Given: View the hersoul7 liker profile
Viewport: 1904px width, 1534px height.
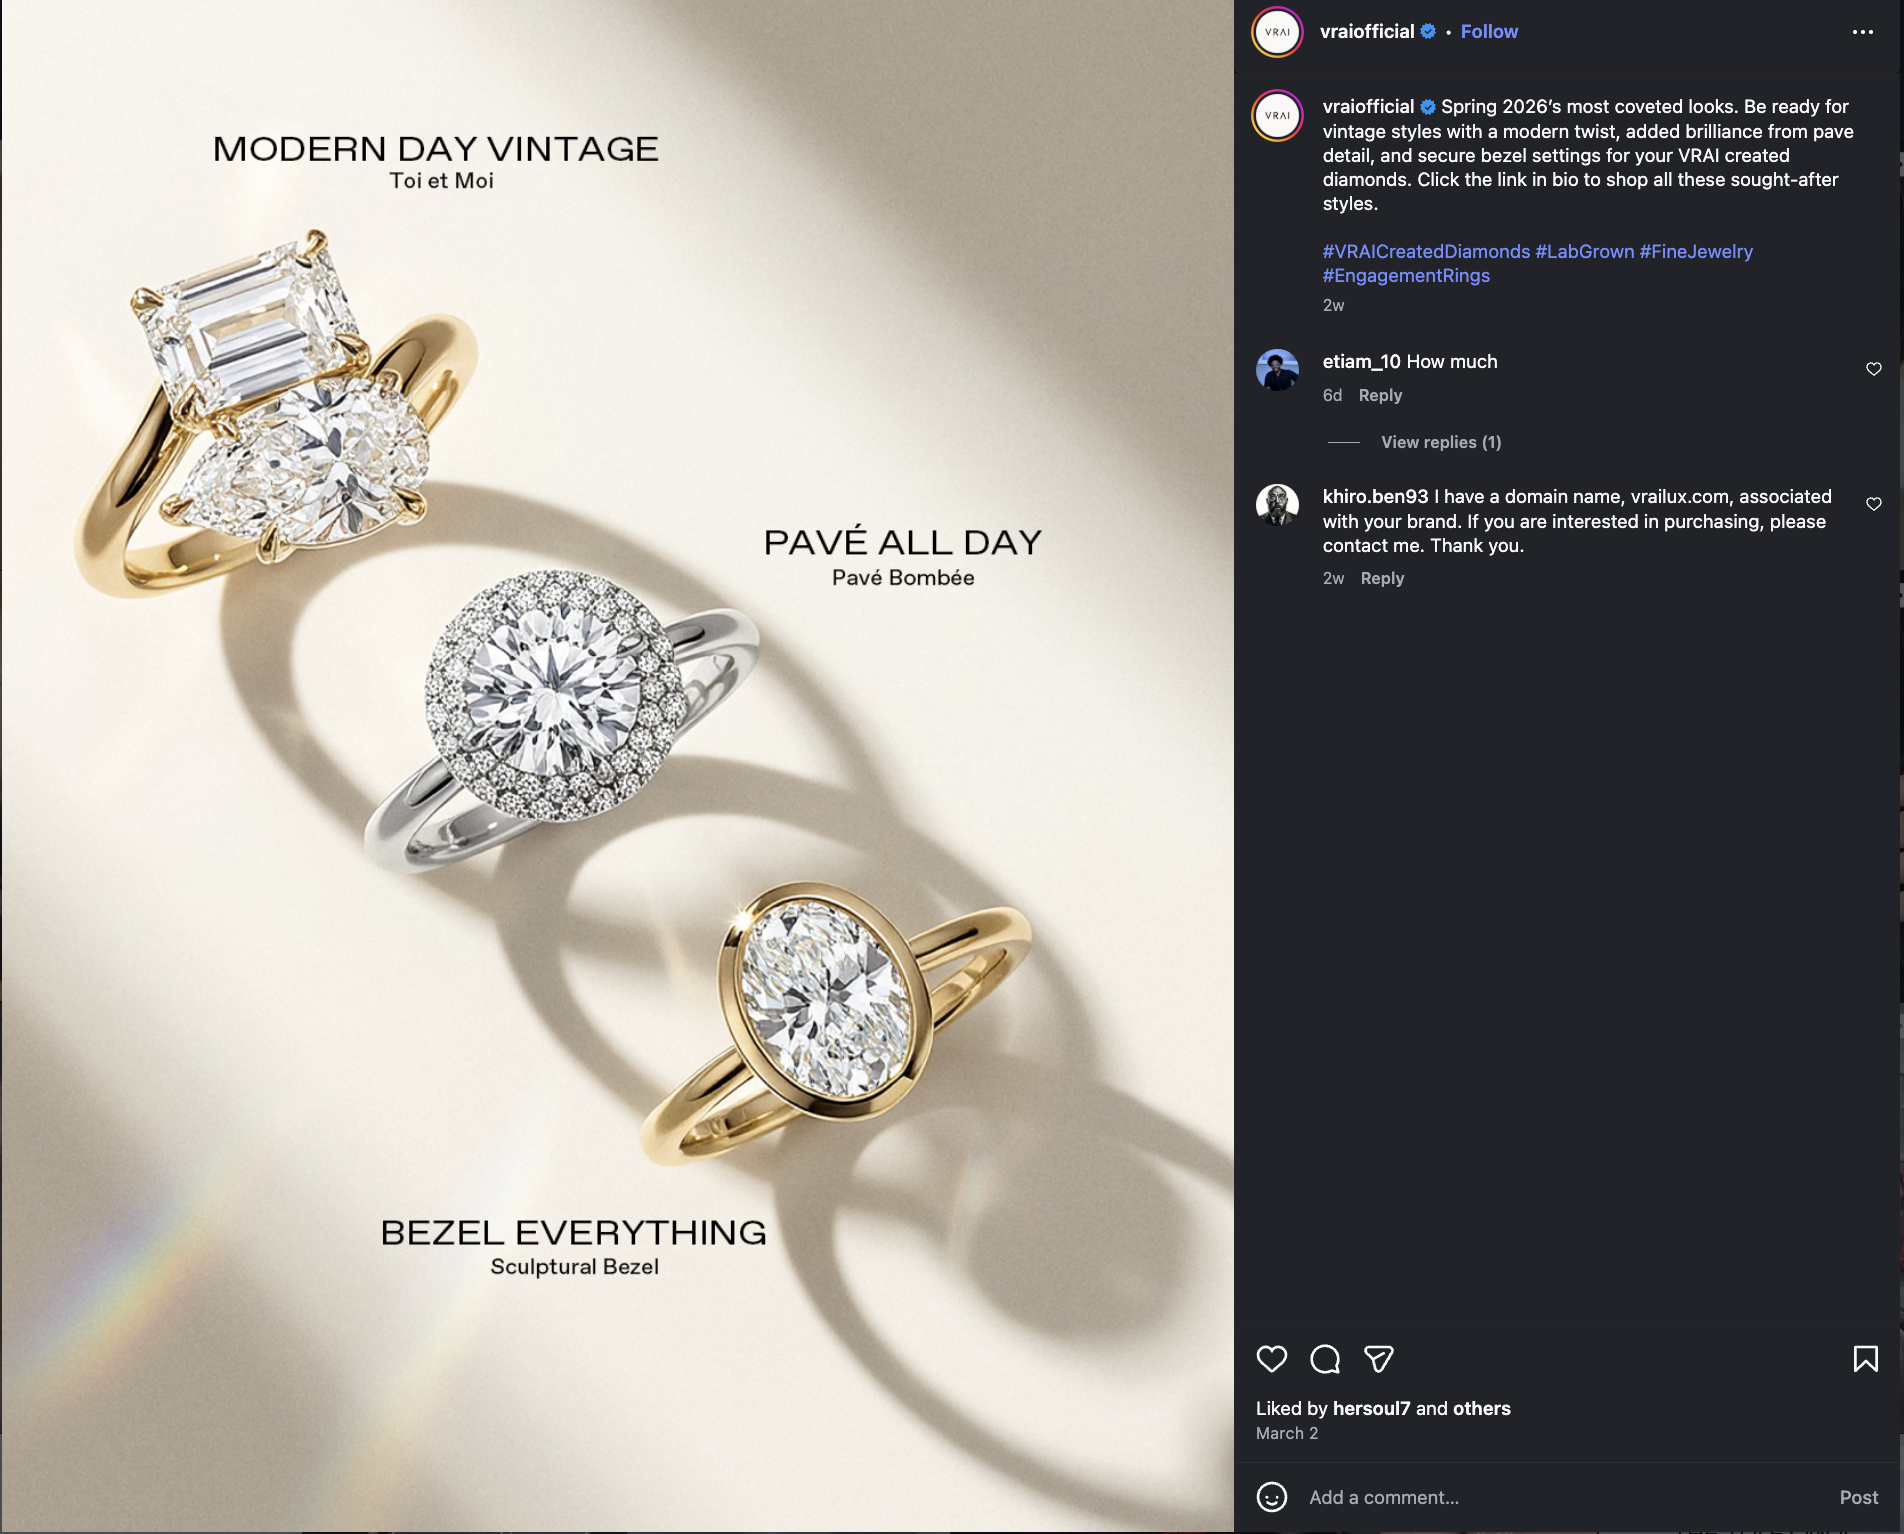Looking at the screenshot, I should [1371, 1408].
